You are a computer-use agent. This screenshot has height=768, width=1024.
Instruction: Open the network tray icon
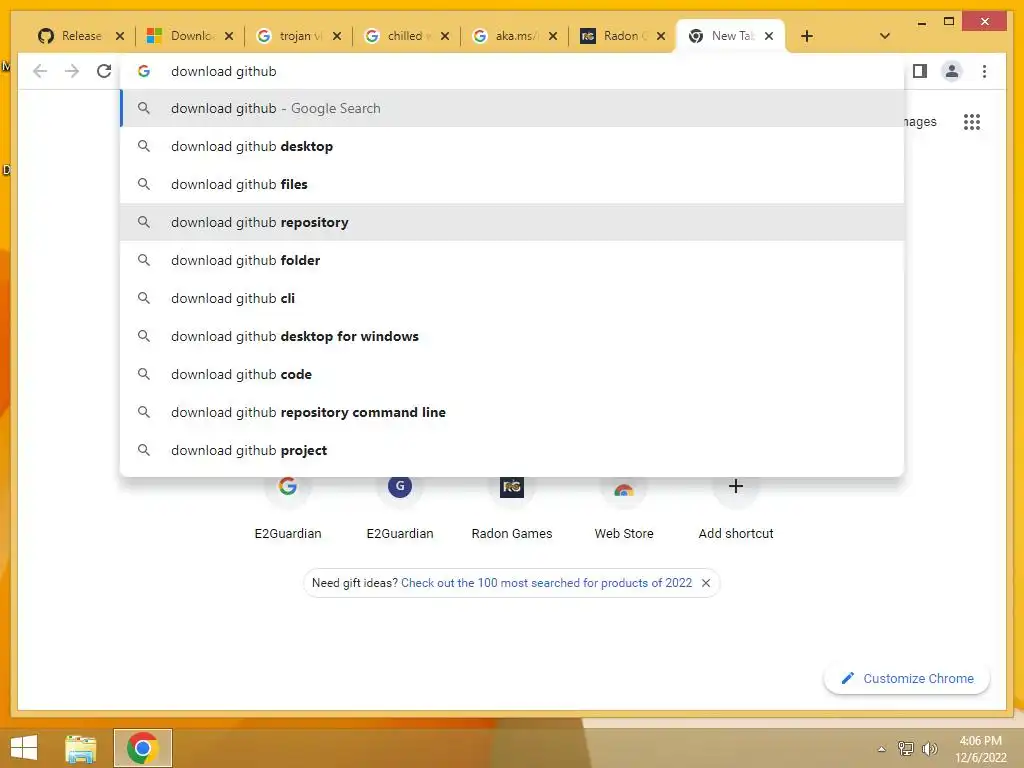[x=906, y=748]
